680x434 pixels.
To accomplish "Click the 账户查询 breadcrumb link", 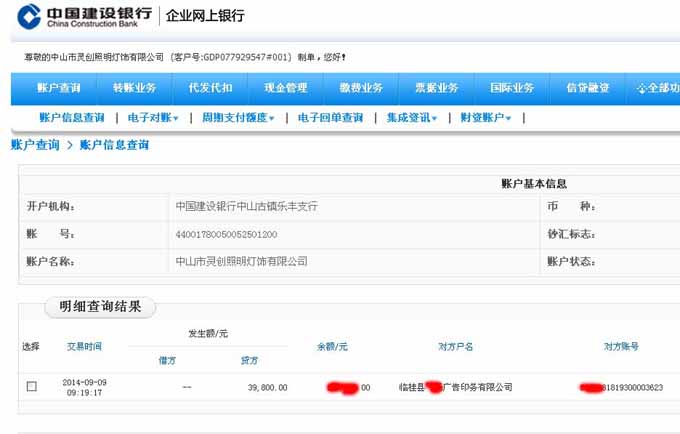I will pos(35,145).
